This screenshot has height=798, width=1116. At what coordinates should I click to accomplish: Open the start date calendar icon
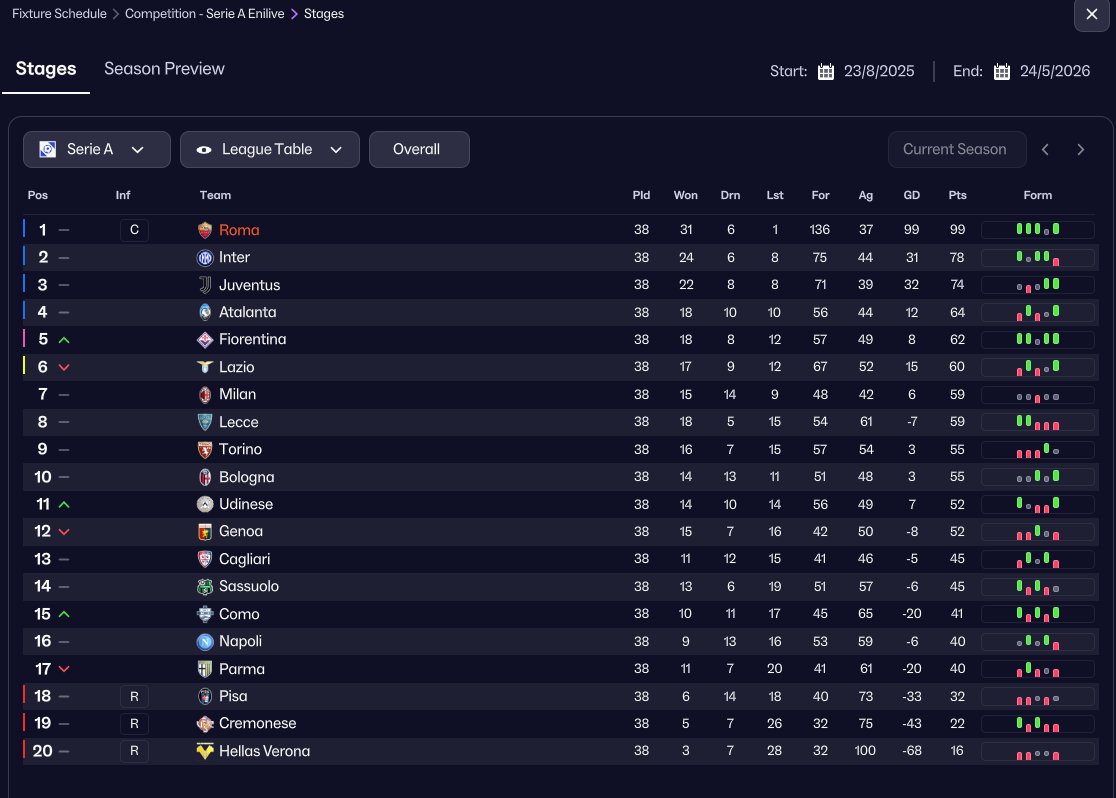[x=826, y=72]
